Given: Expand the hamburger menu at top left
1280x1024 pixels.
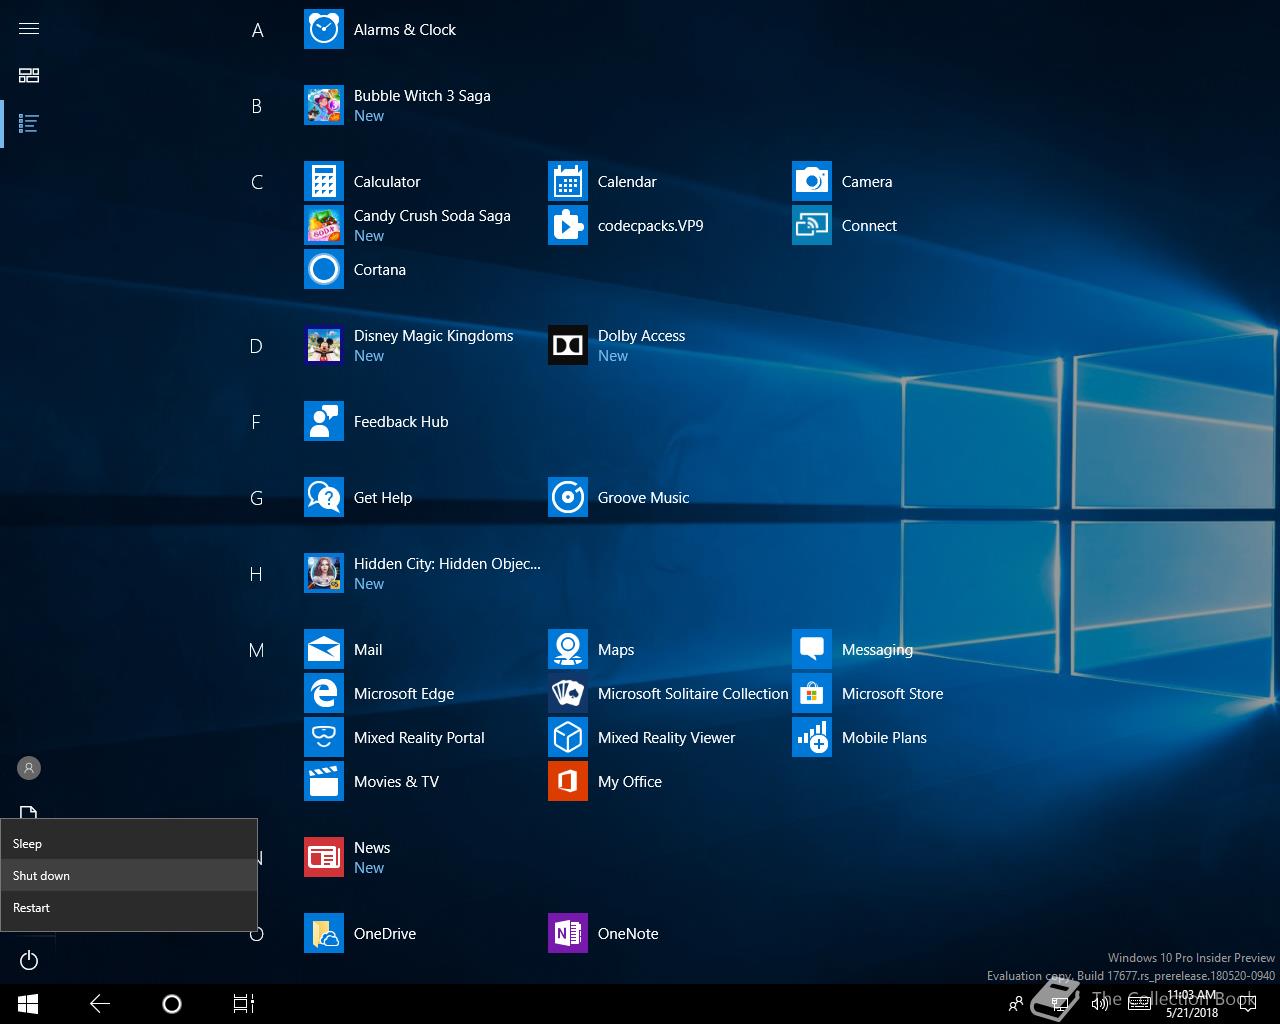Looking at the screenshot, I should 29,28.
